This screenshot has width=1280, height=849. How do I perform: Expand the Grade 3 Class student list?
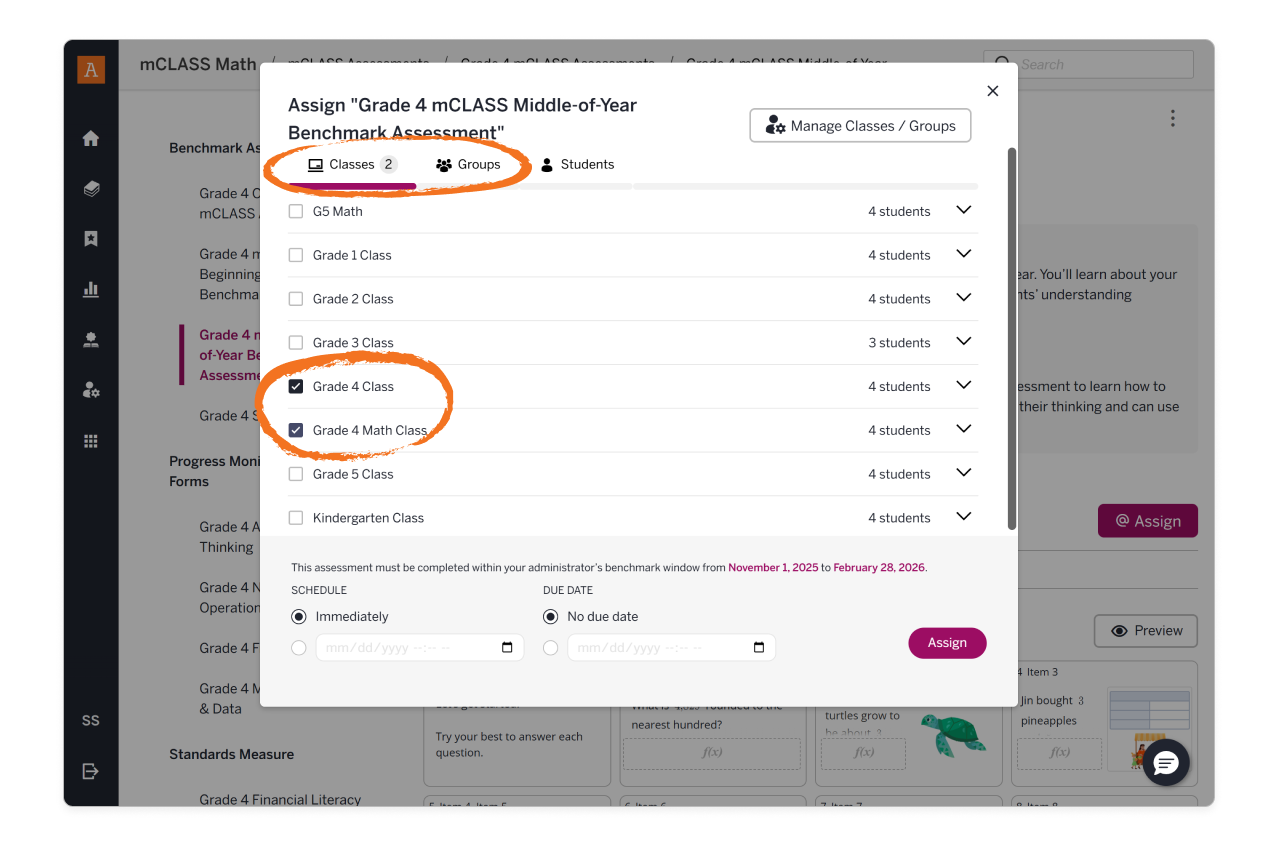tap(964, 342)
